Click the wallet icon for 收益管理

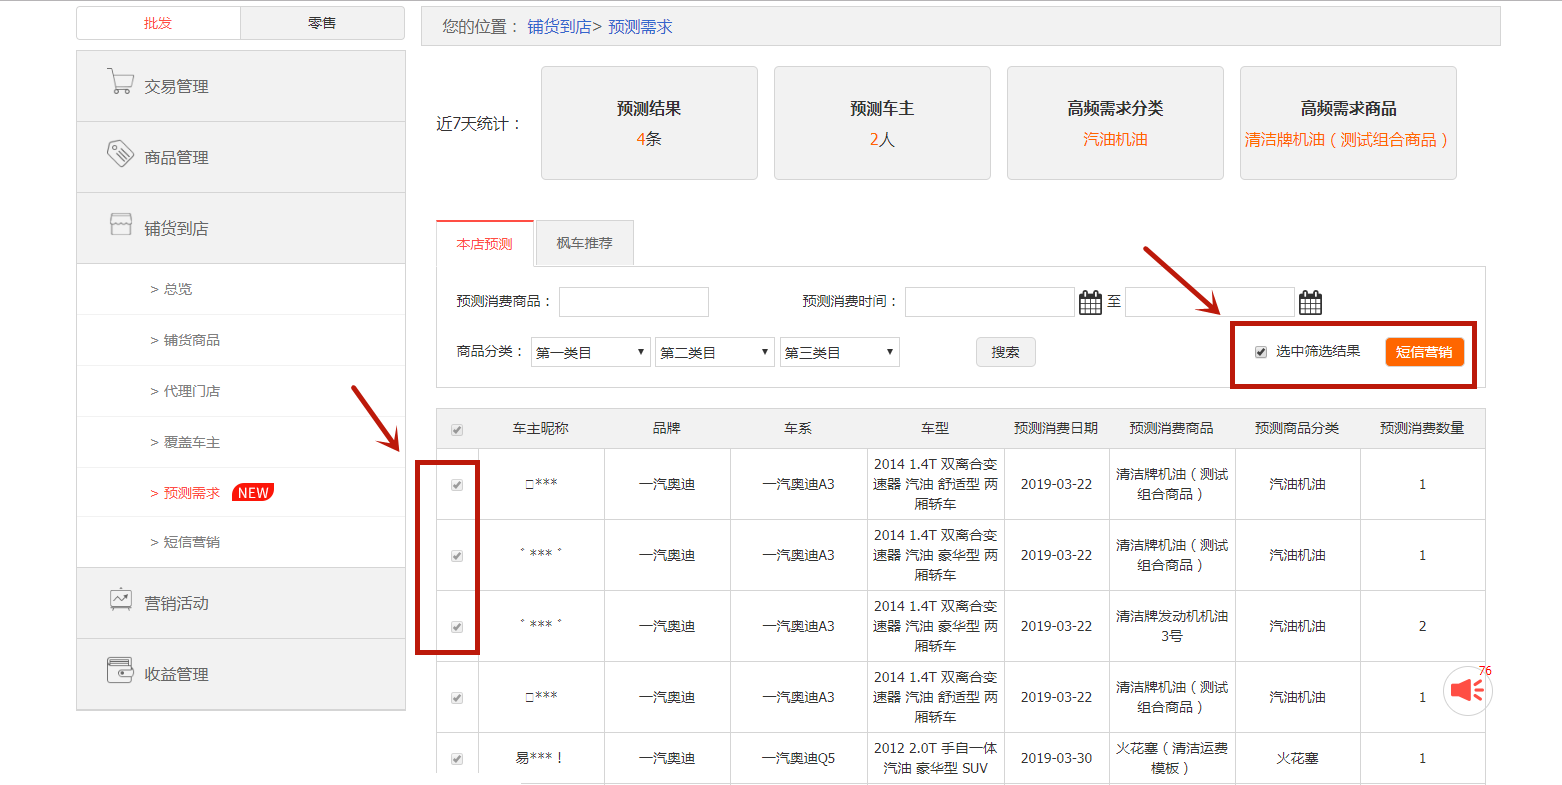[120, 671]
